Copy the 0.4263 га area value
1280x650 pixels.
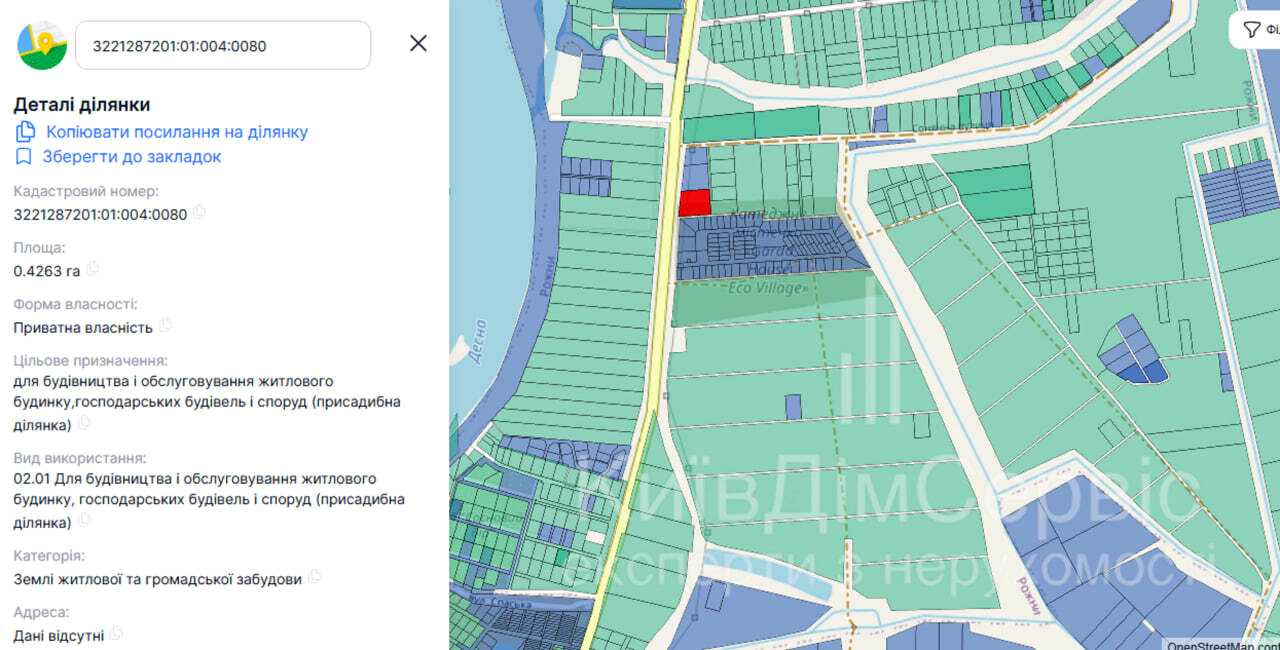[93, 269]
